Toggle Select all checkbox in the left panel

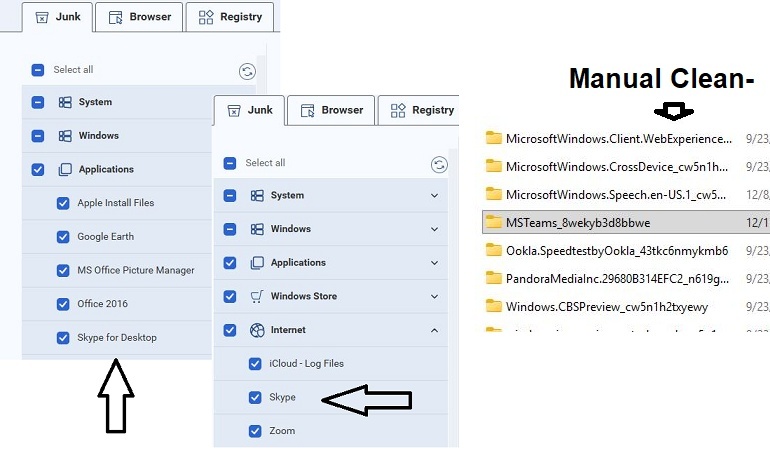click(x=38, y=70)
